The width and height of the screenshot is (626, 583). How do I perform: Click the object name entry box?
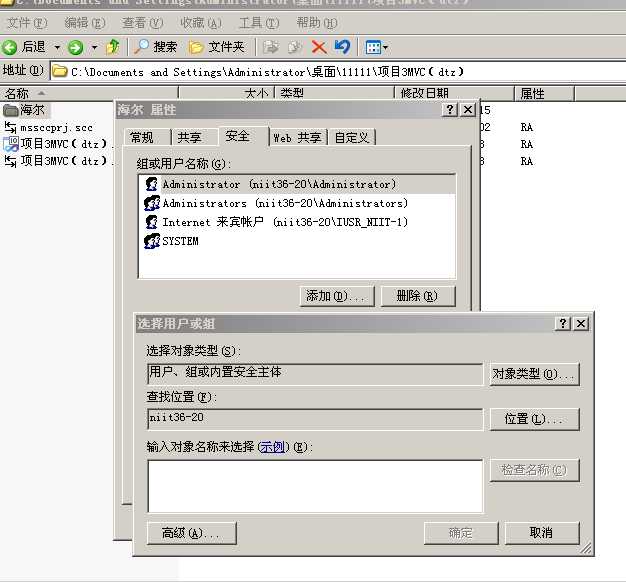[x=315, y=486]
